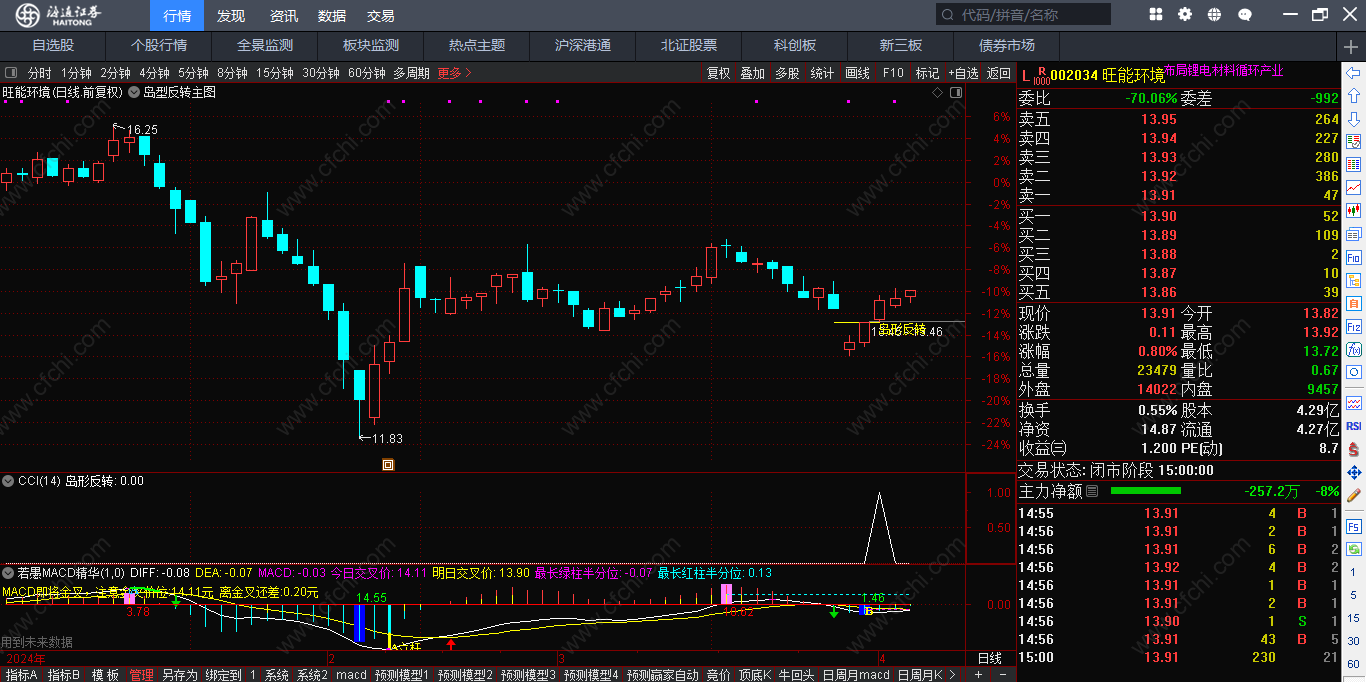
Task: Toggle the panel icon left of 分时
Action: [11, 73]
